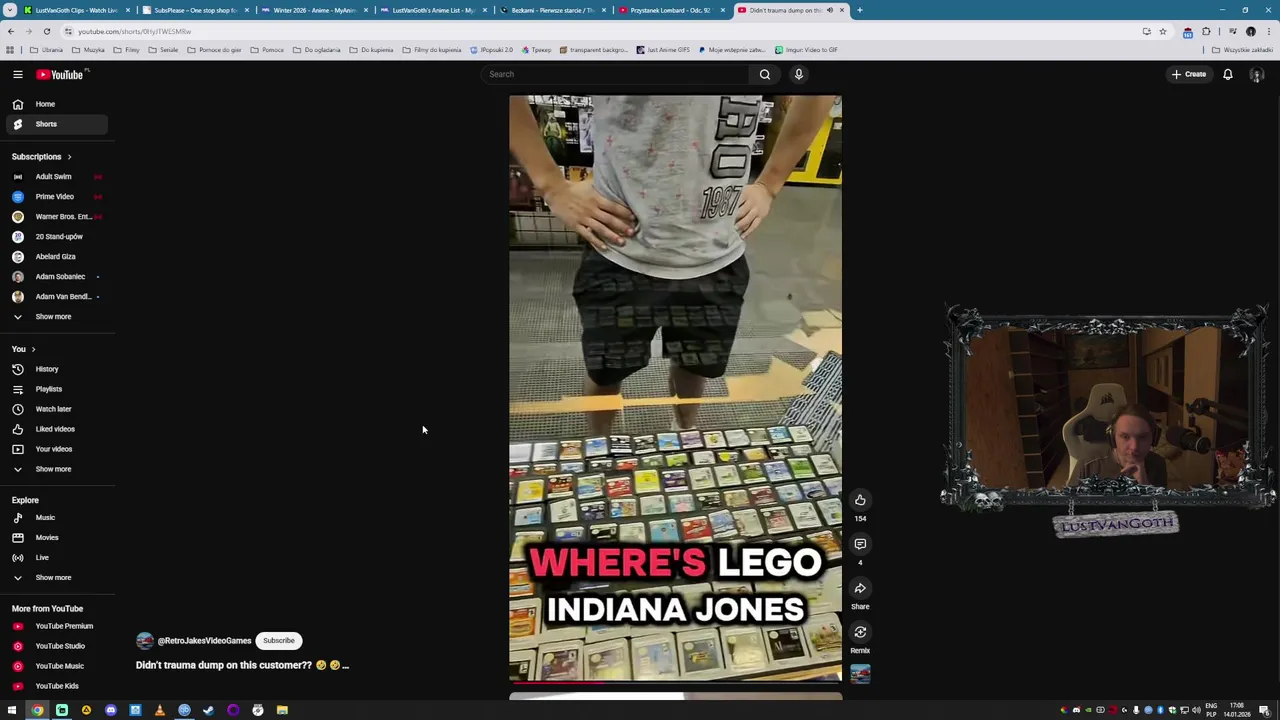Show more under the You section
The width and height of the screenshot is (1280, 720).
(x=53, y=469)
